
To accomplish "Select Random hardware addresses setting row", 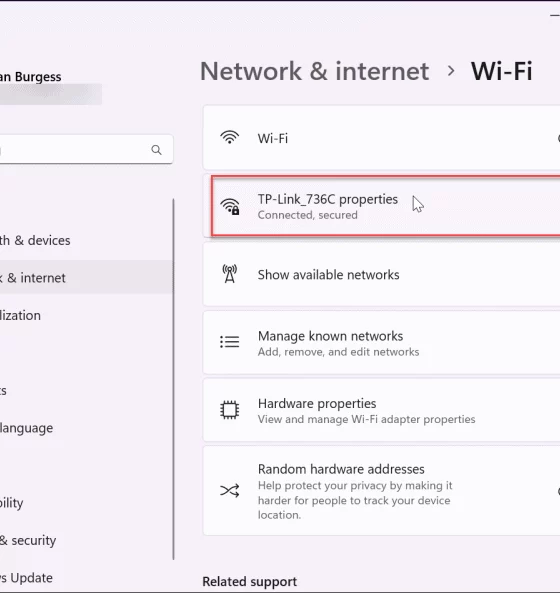I will 382,491.
